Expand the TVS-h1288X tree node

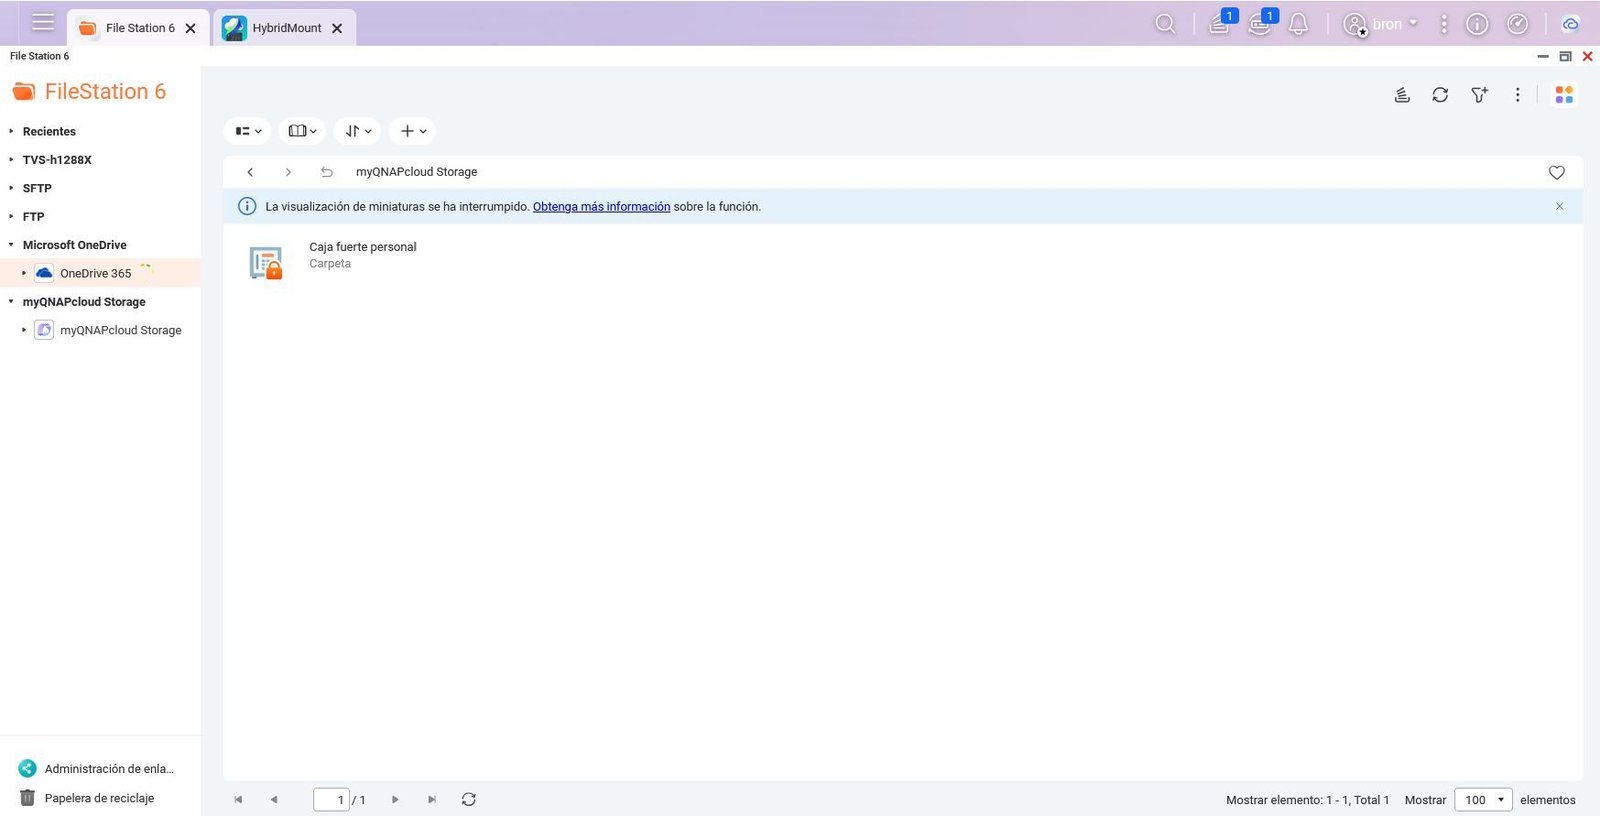click(x=11, y=160)
